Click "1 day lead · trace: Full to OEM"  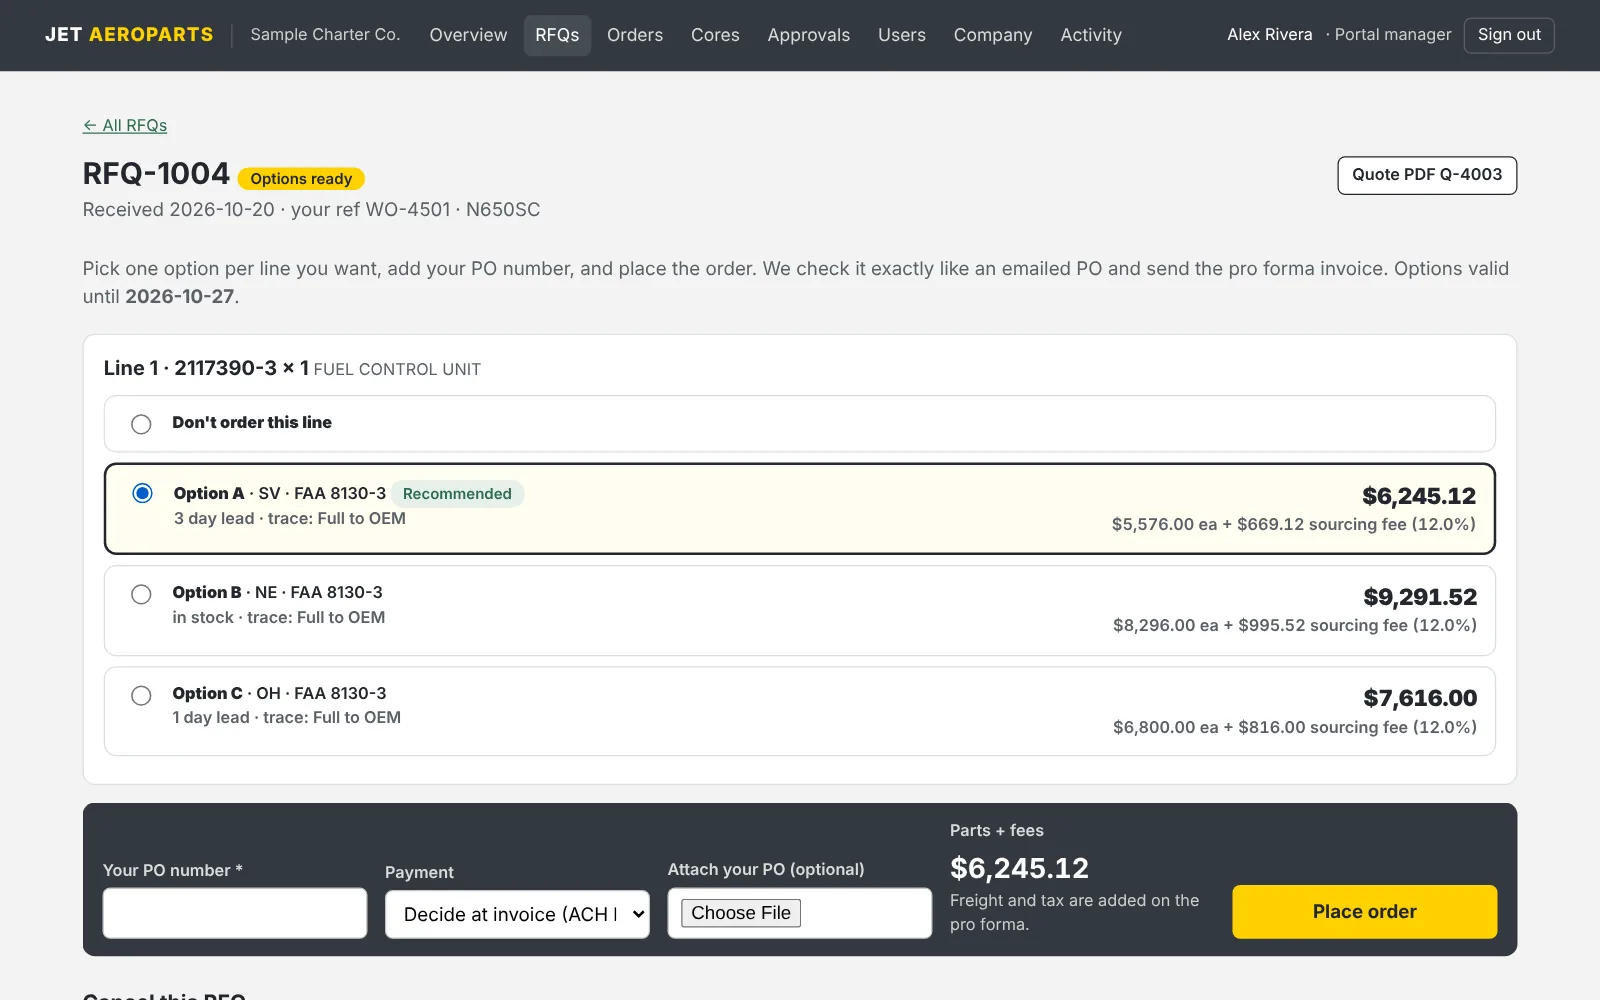click(x=287, y=717)
